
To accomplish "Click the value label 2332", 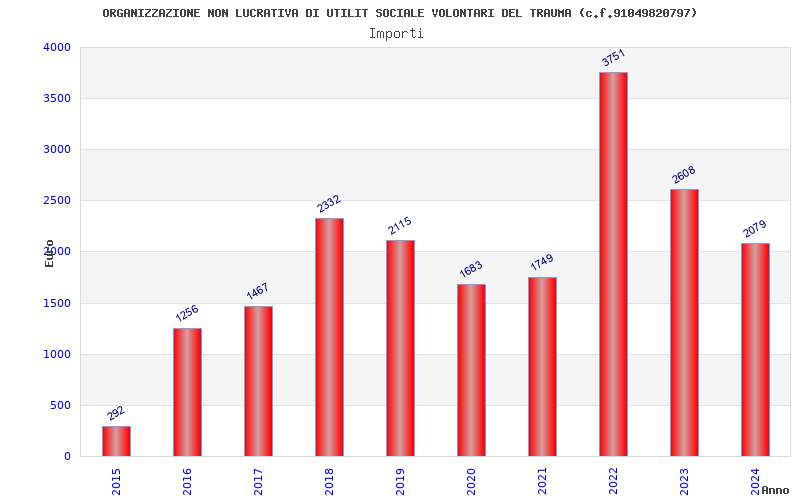I will (x=329, y=203).
